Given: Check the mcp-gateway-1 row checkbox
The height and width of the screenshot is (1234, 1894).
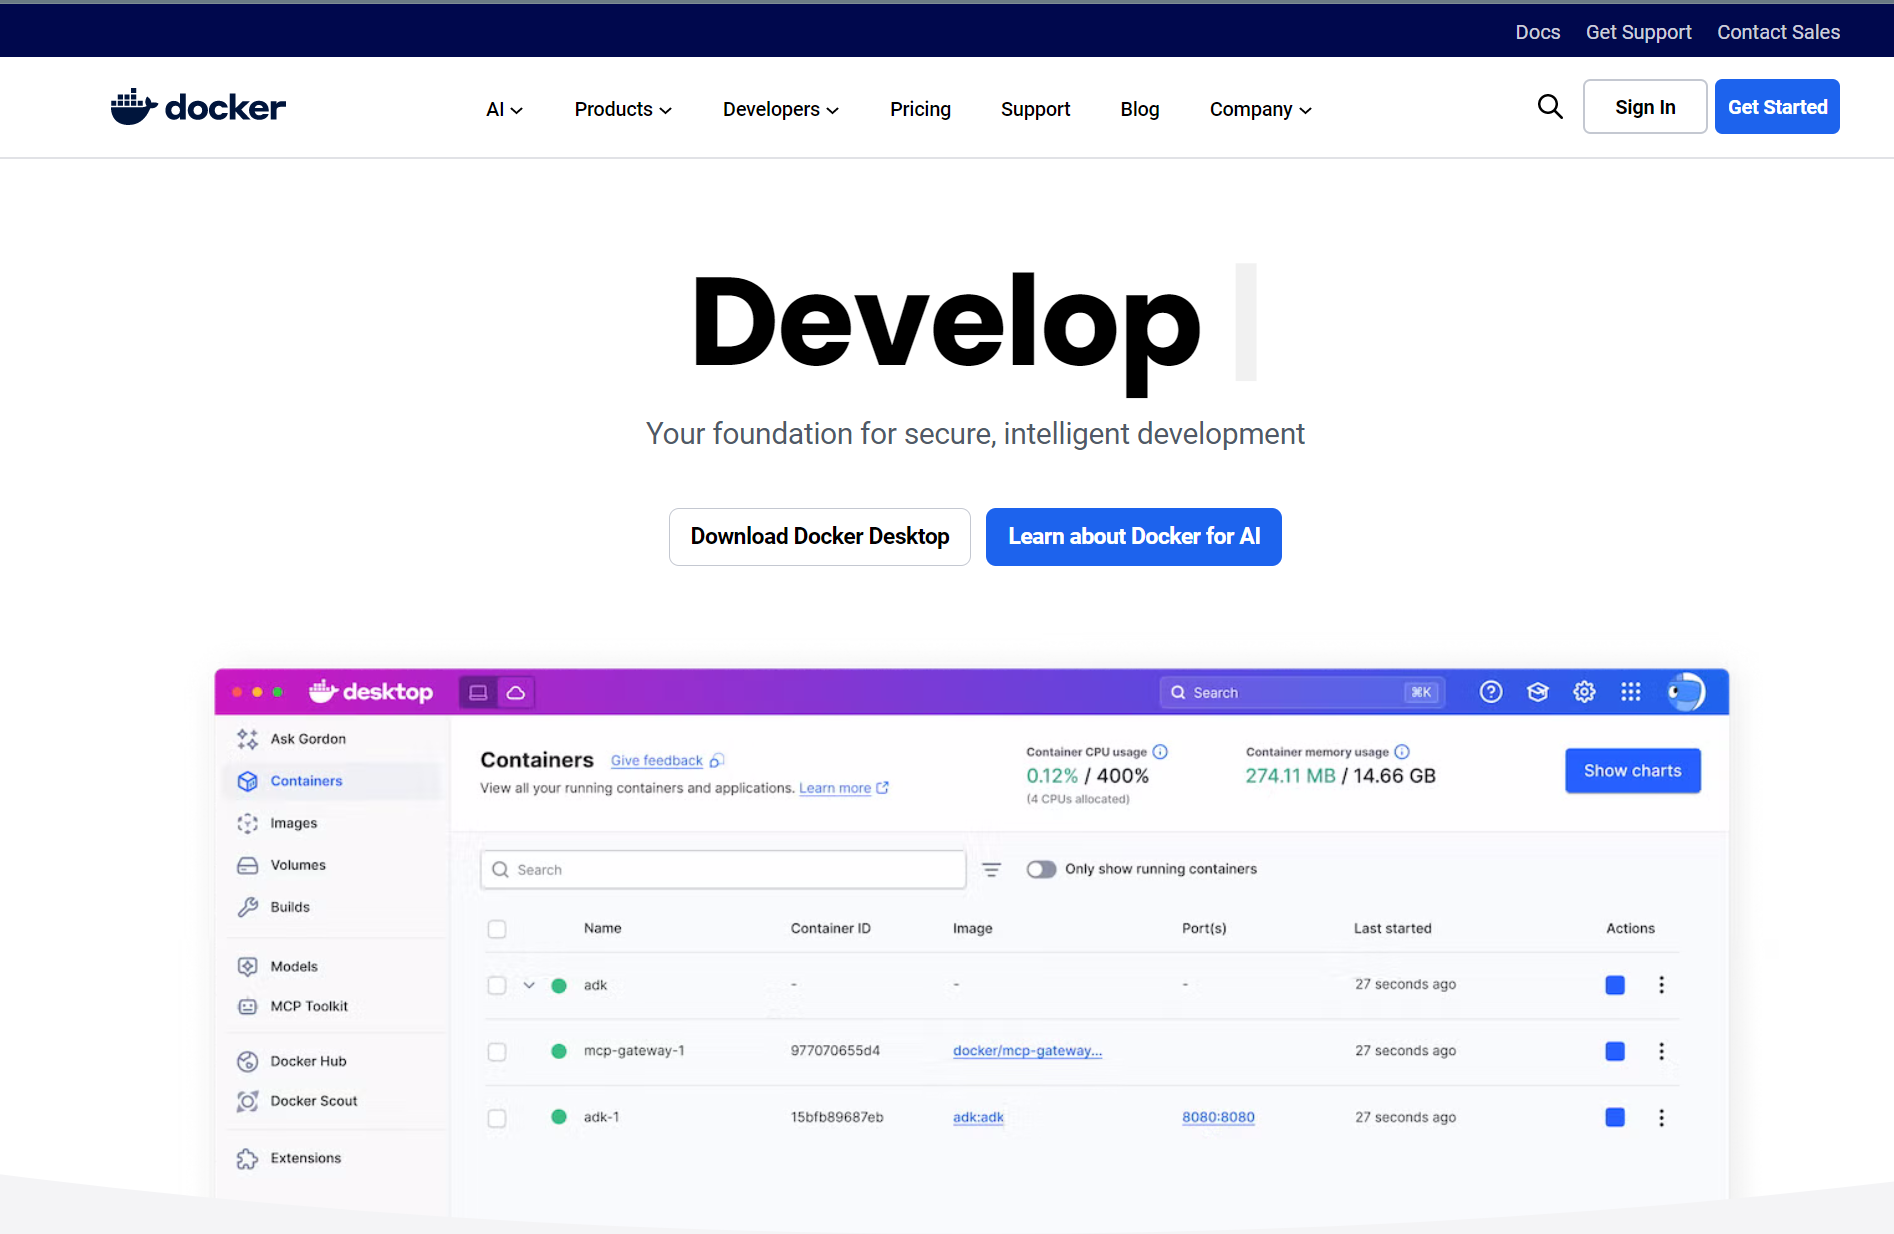Looking at the screenshot, I should coord(497,1051).
